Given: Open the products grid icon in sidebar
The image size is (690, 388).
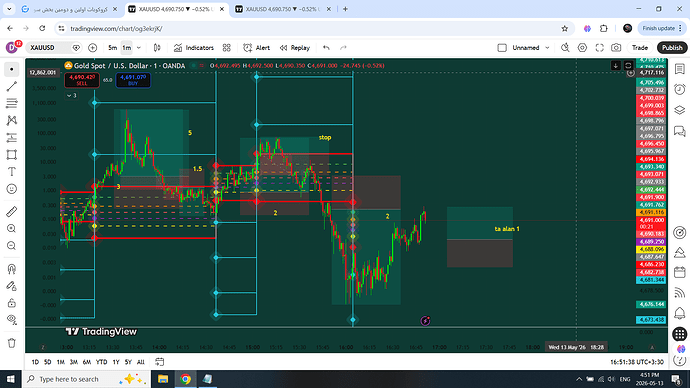Looking at the screenshot, I should pos(680,334).
